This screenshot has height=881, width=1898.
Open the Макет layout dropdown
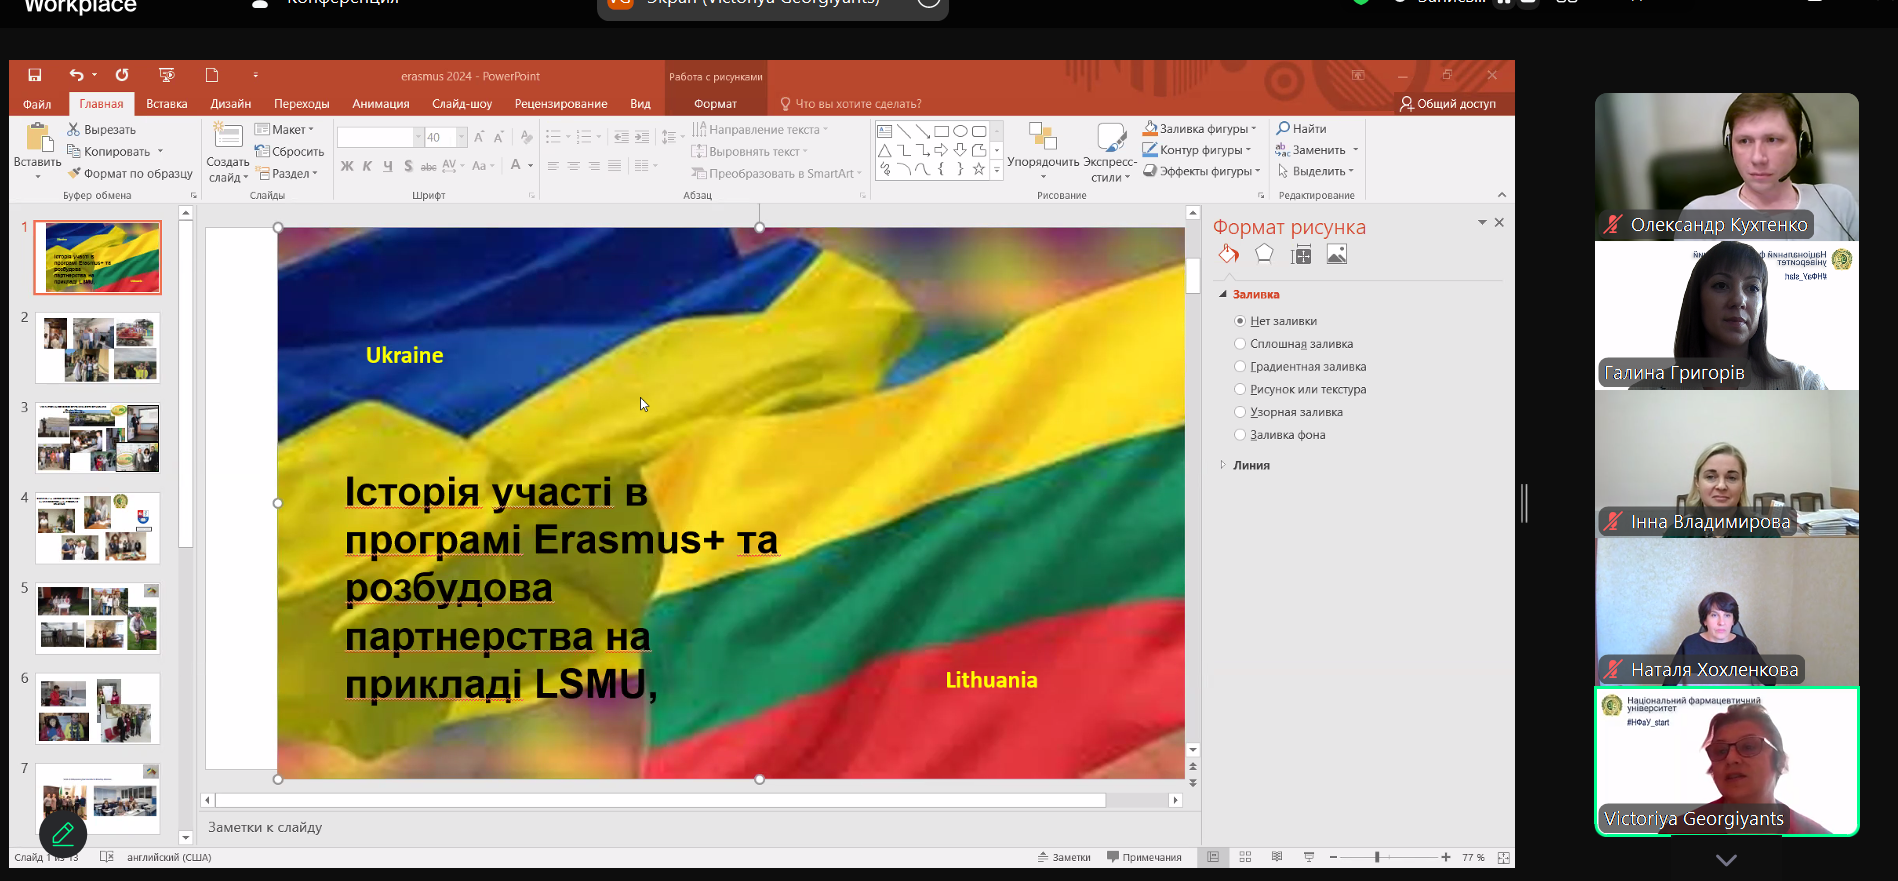tap(284, 130)
